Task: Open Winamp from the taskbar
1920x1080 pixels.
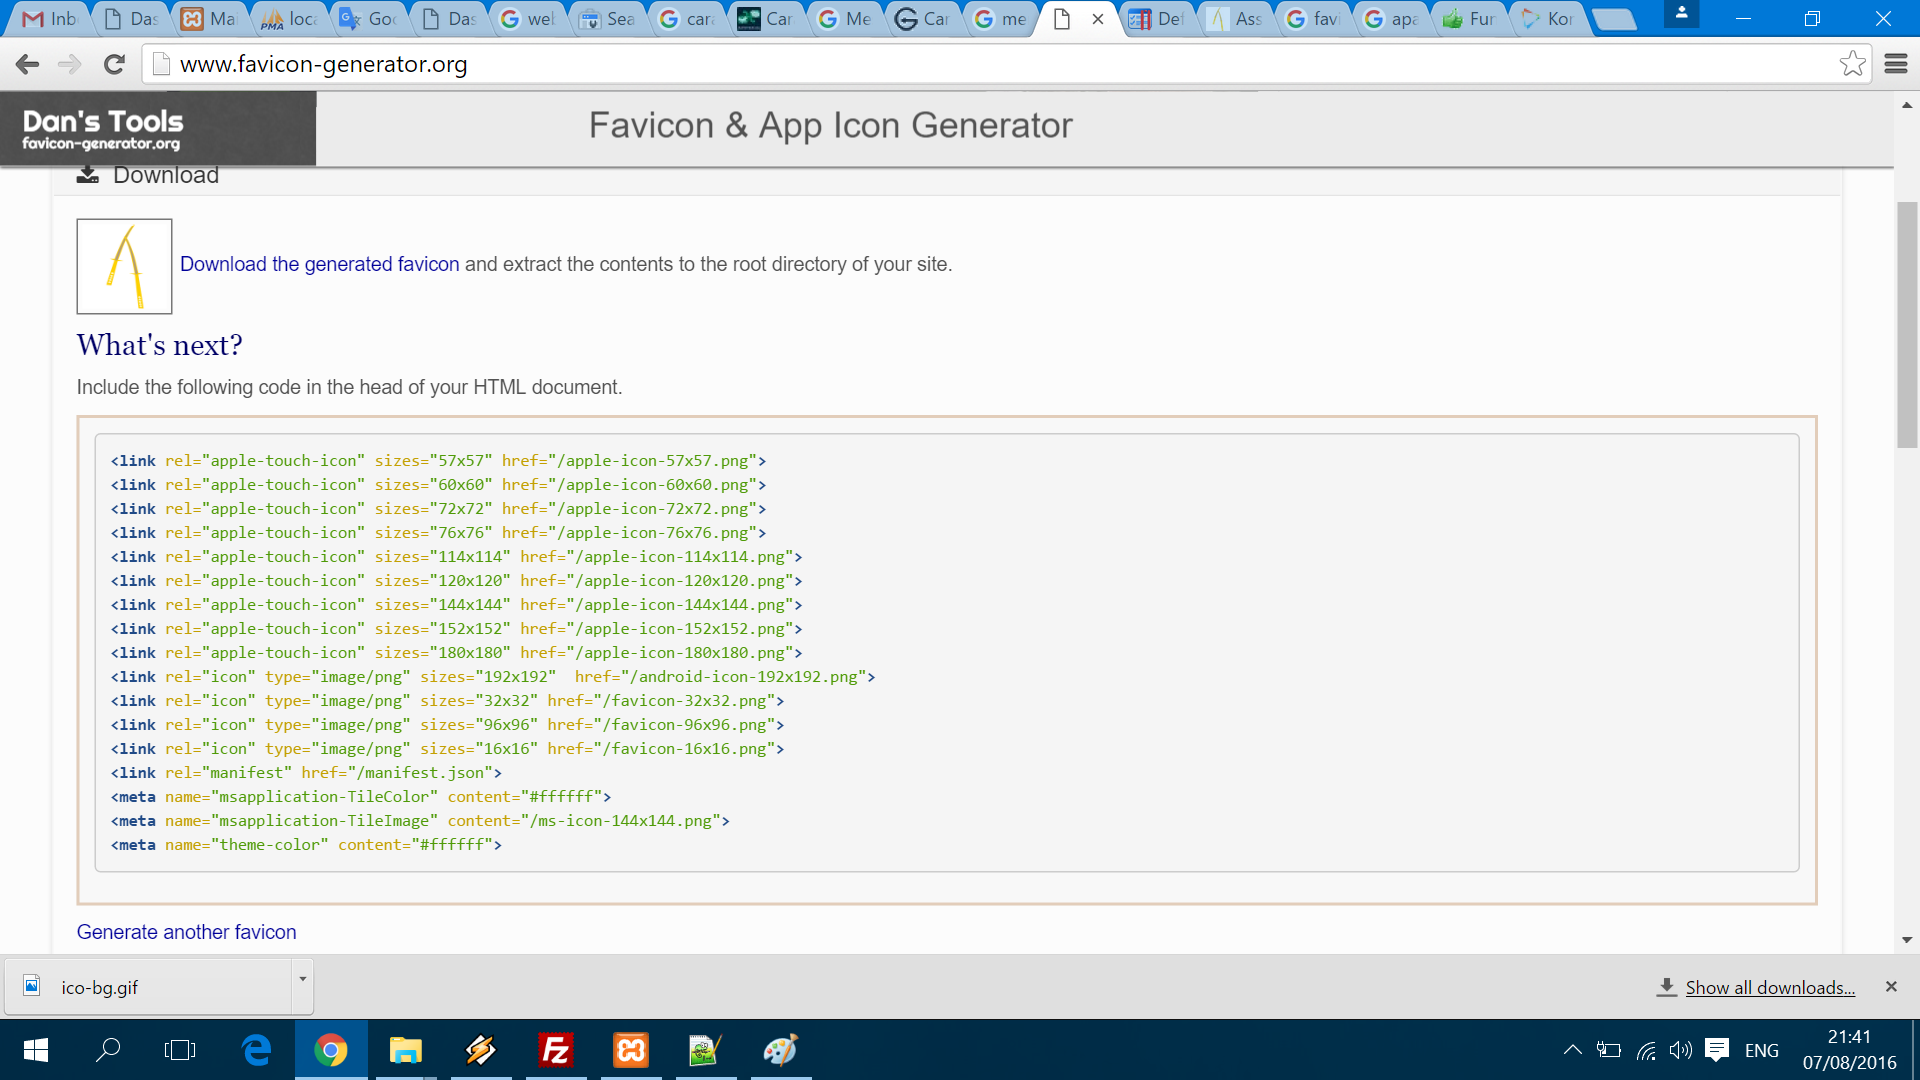Action: (x=481, y=1050)
